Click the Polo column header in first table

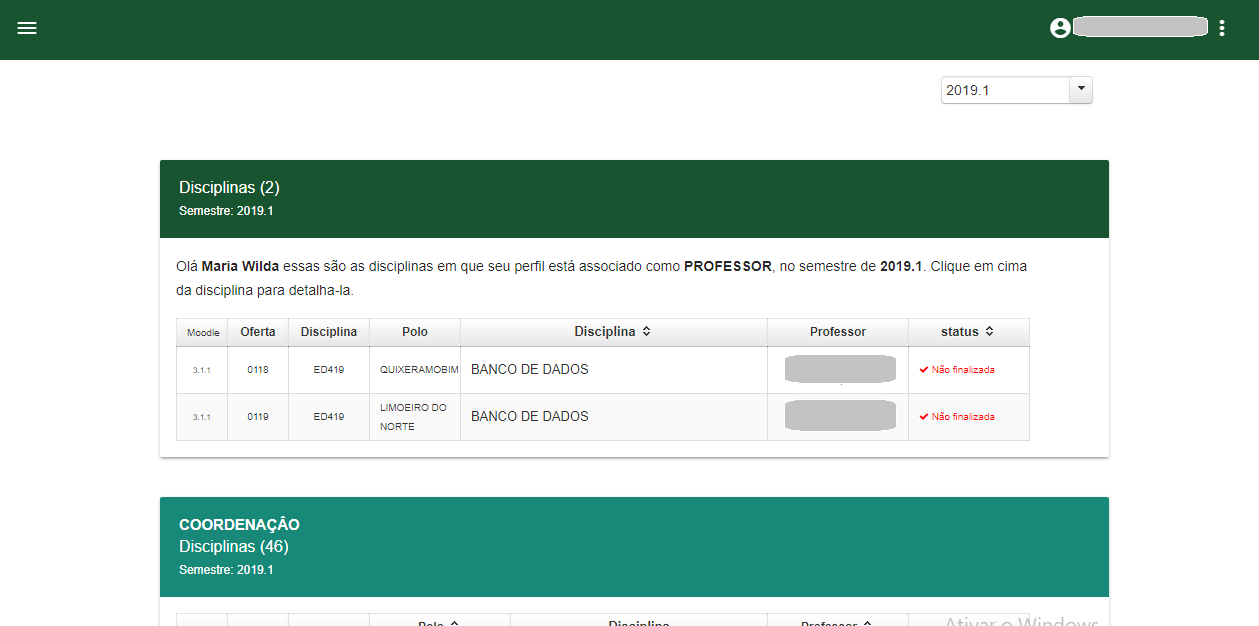pos(415,332)
